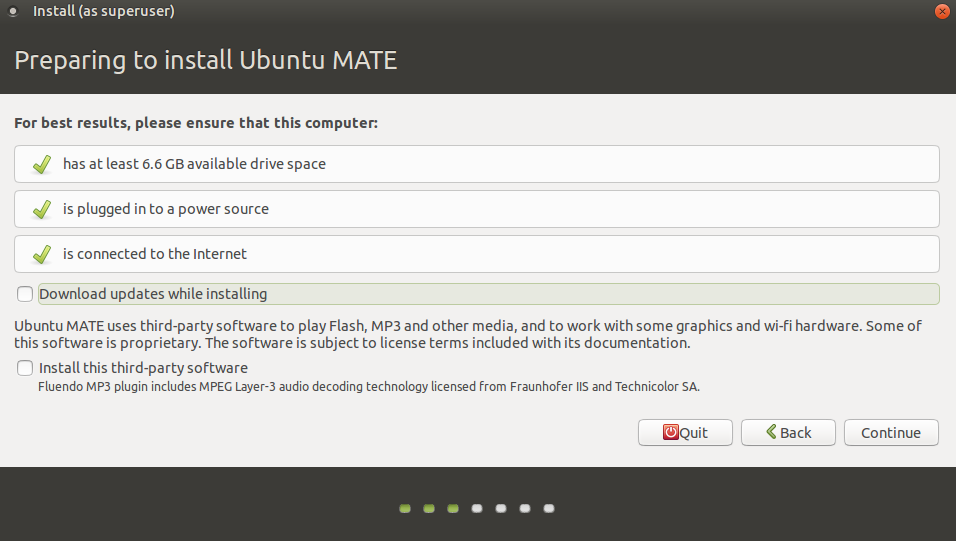Enable Download updates while installing
The width and height of the screenshot is (956, 541).
click(x=25, y=294)
